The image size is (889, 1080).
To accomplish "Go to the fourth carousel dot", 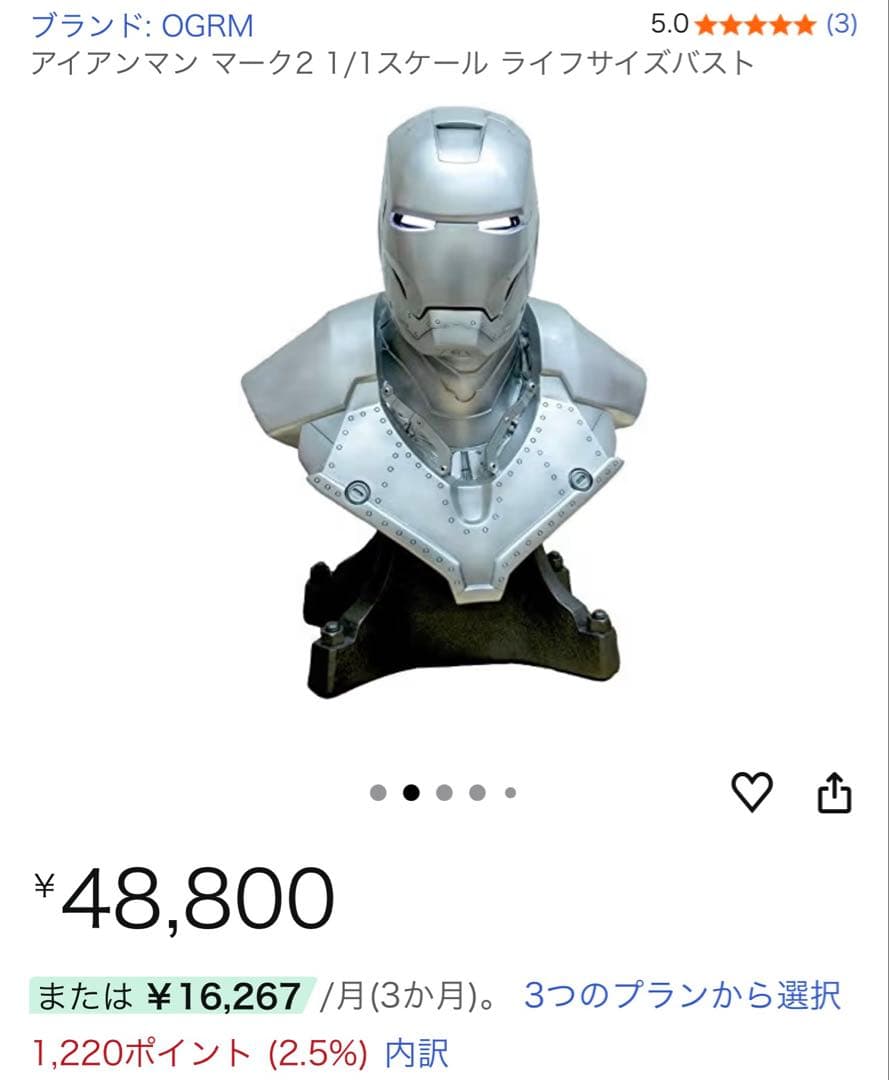I will point(477,793).
